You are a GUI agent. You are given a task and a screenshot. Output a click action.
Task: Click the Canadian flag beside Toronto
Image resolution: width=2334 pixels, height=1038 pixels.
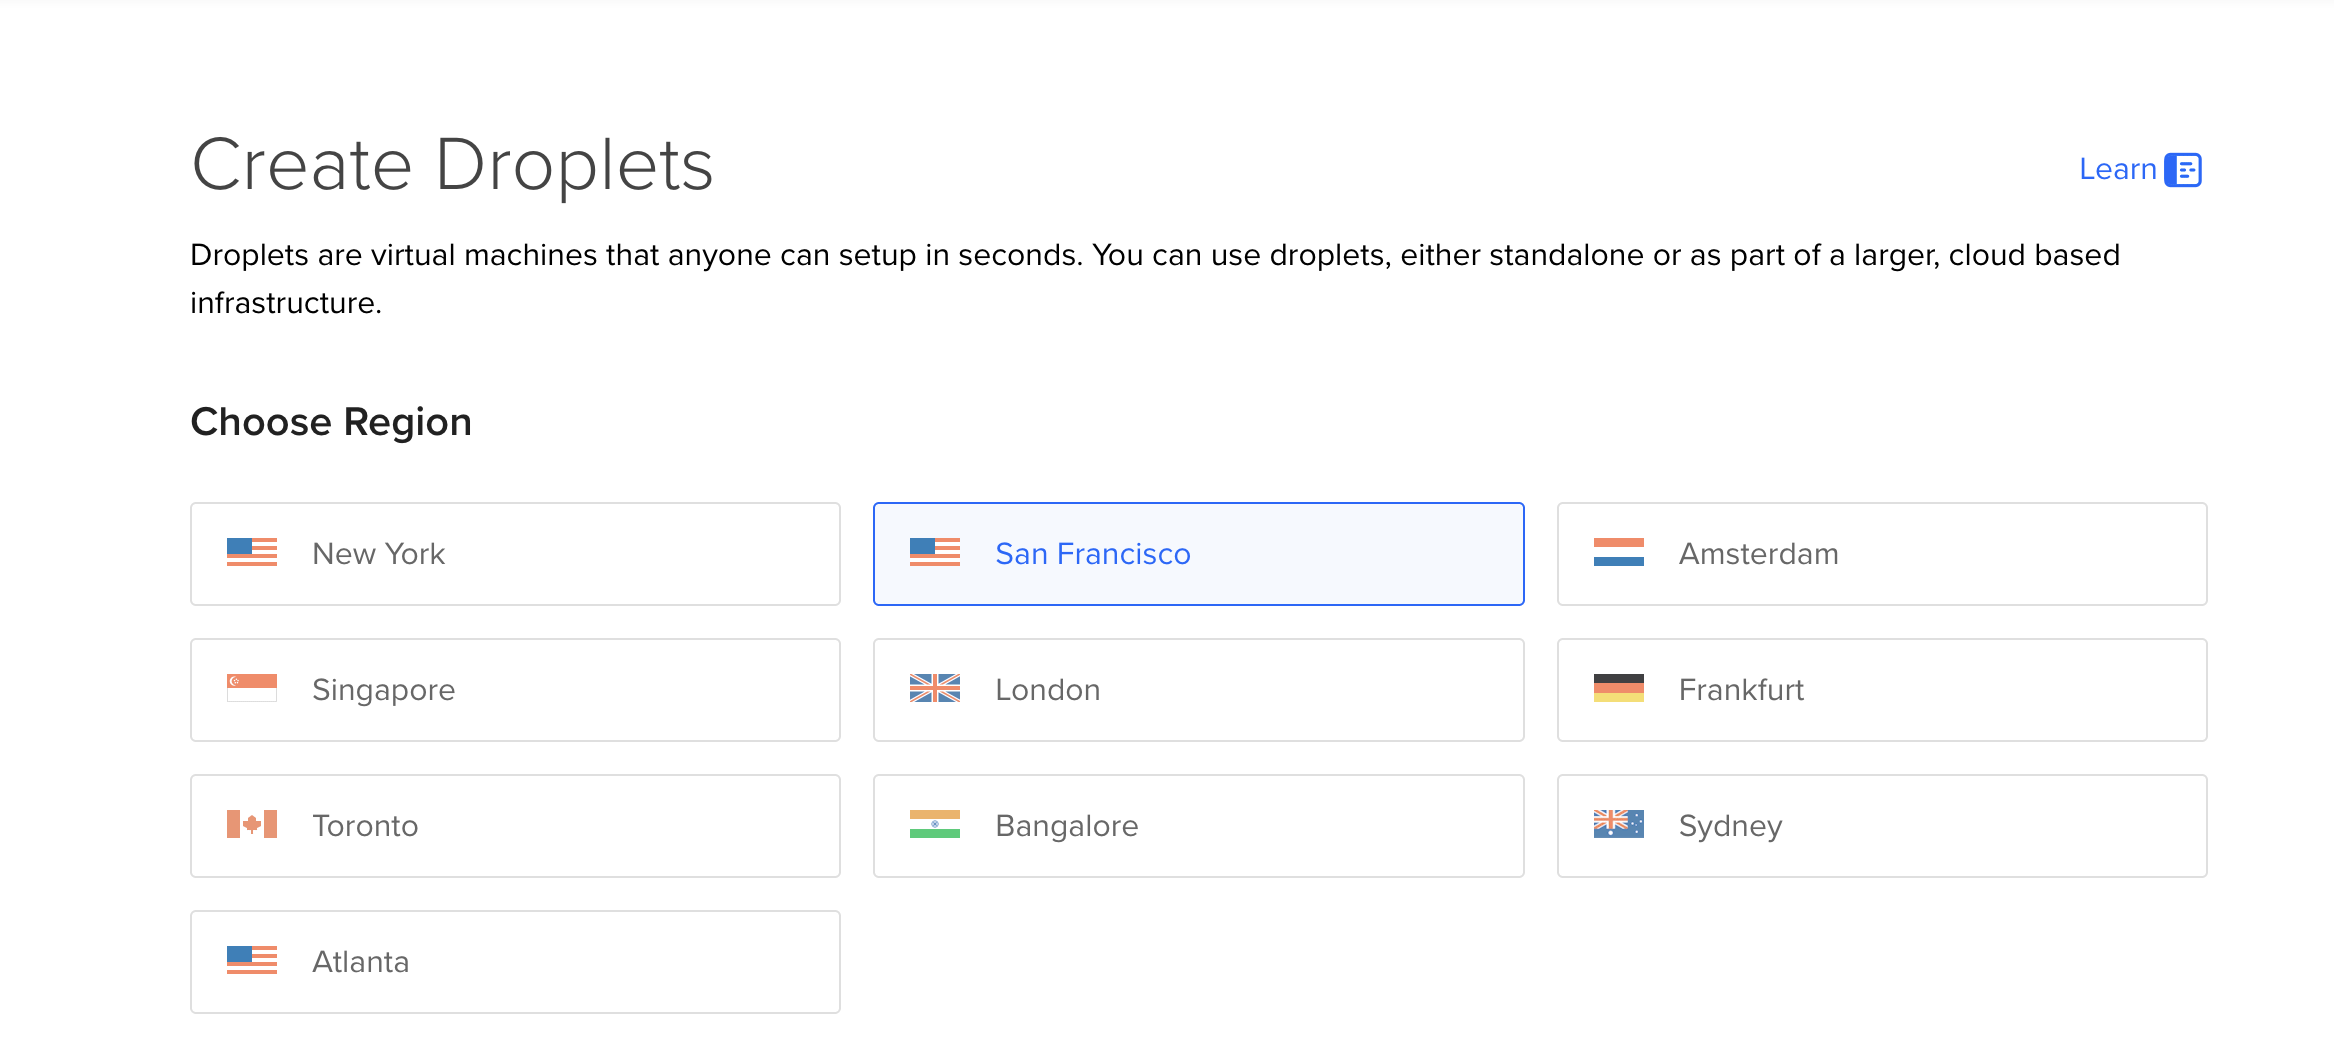coord(252,824)
